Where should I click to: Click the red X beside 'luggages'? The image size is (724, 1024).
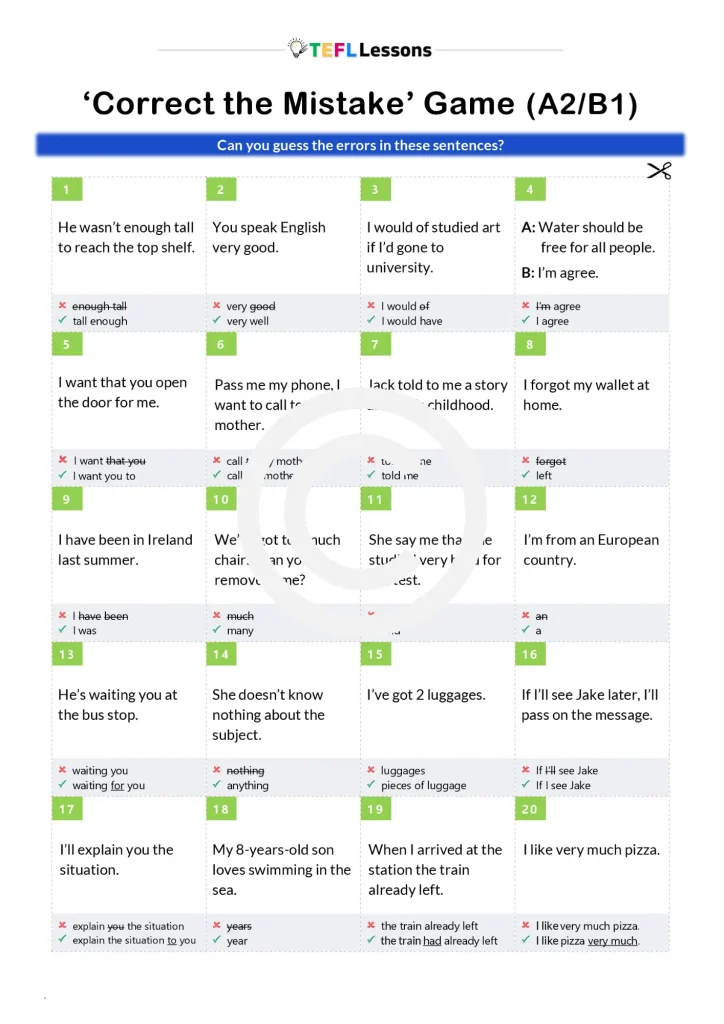pyautogui.click(x=371, y=771)
